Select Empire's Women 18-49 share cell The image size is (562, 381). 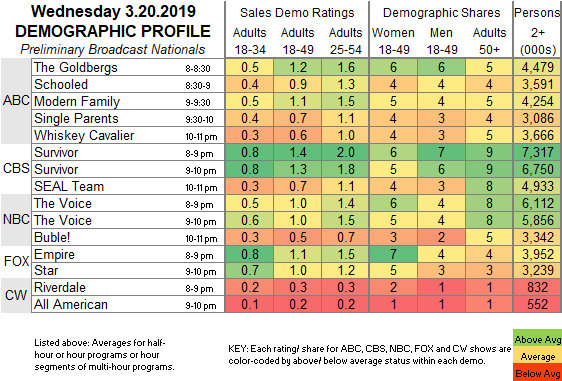[x=393, y=254]
